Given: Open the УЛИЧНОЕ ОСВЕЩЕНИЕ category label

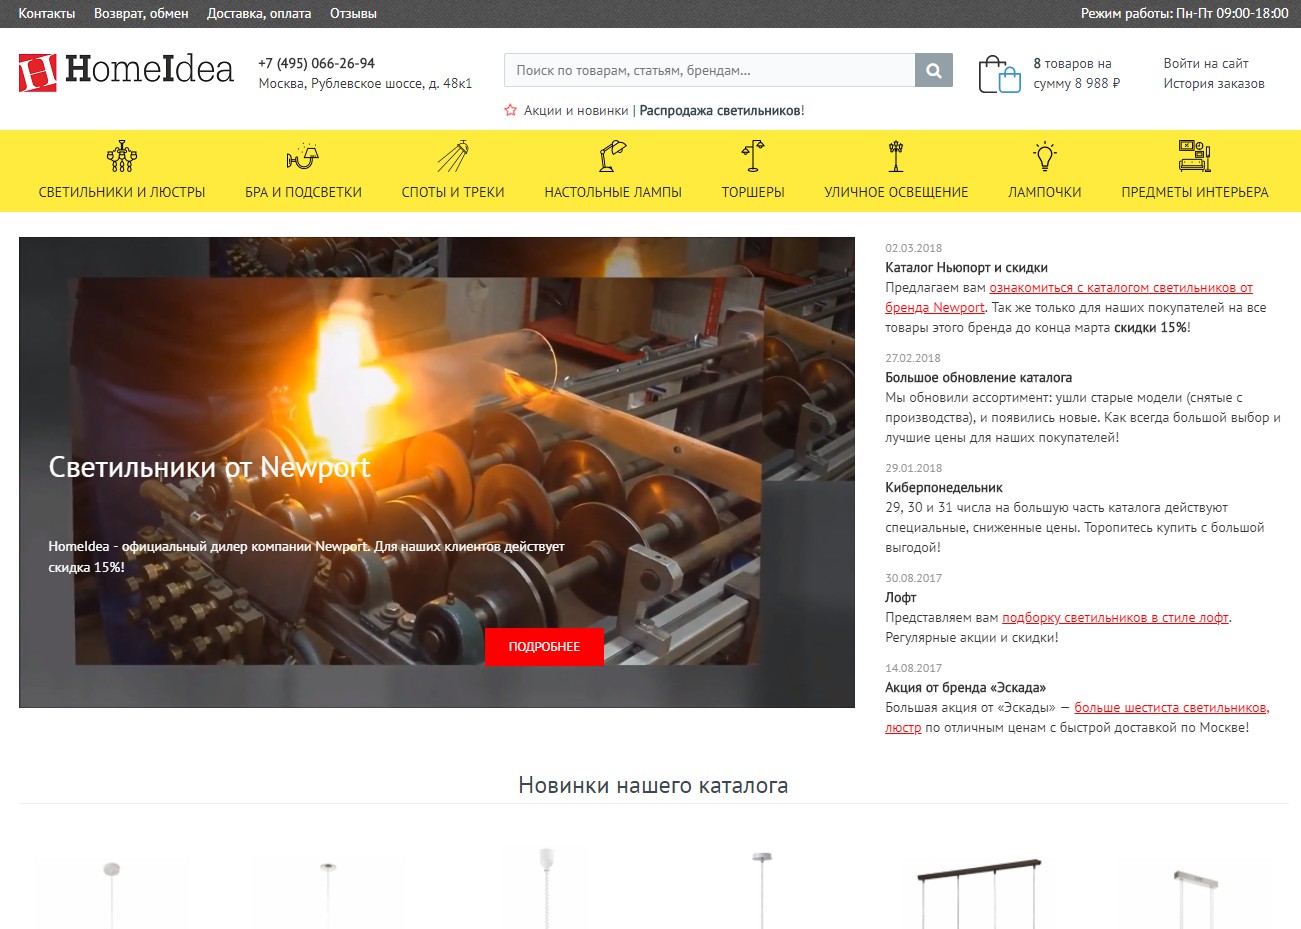Looking at the screenshot, I should [896, 192].
